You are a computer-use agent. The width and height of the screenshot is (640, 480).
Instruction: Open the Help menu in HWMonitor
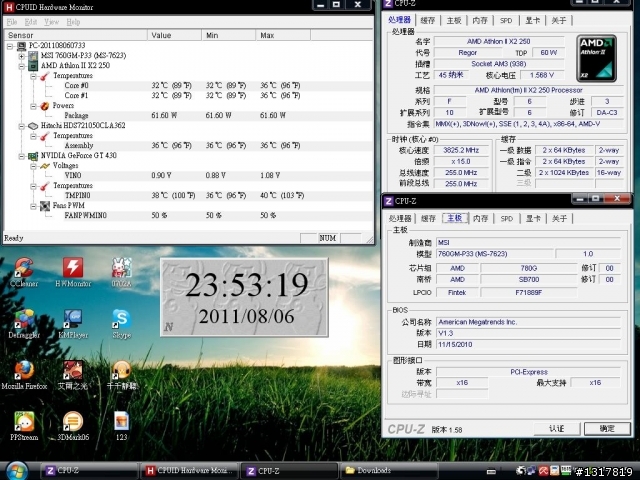73,22
